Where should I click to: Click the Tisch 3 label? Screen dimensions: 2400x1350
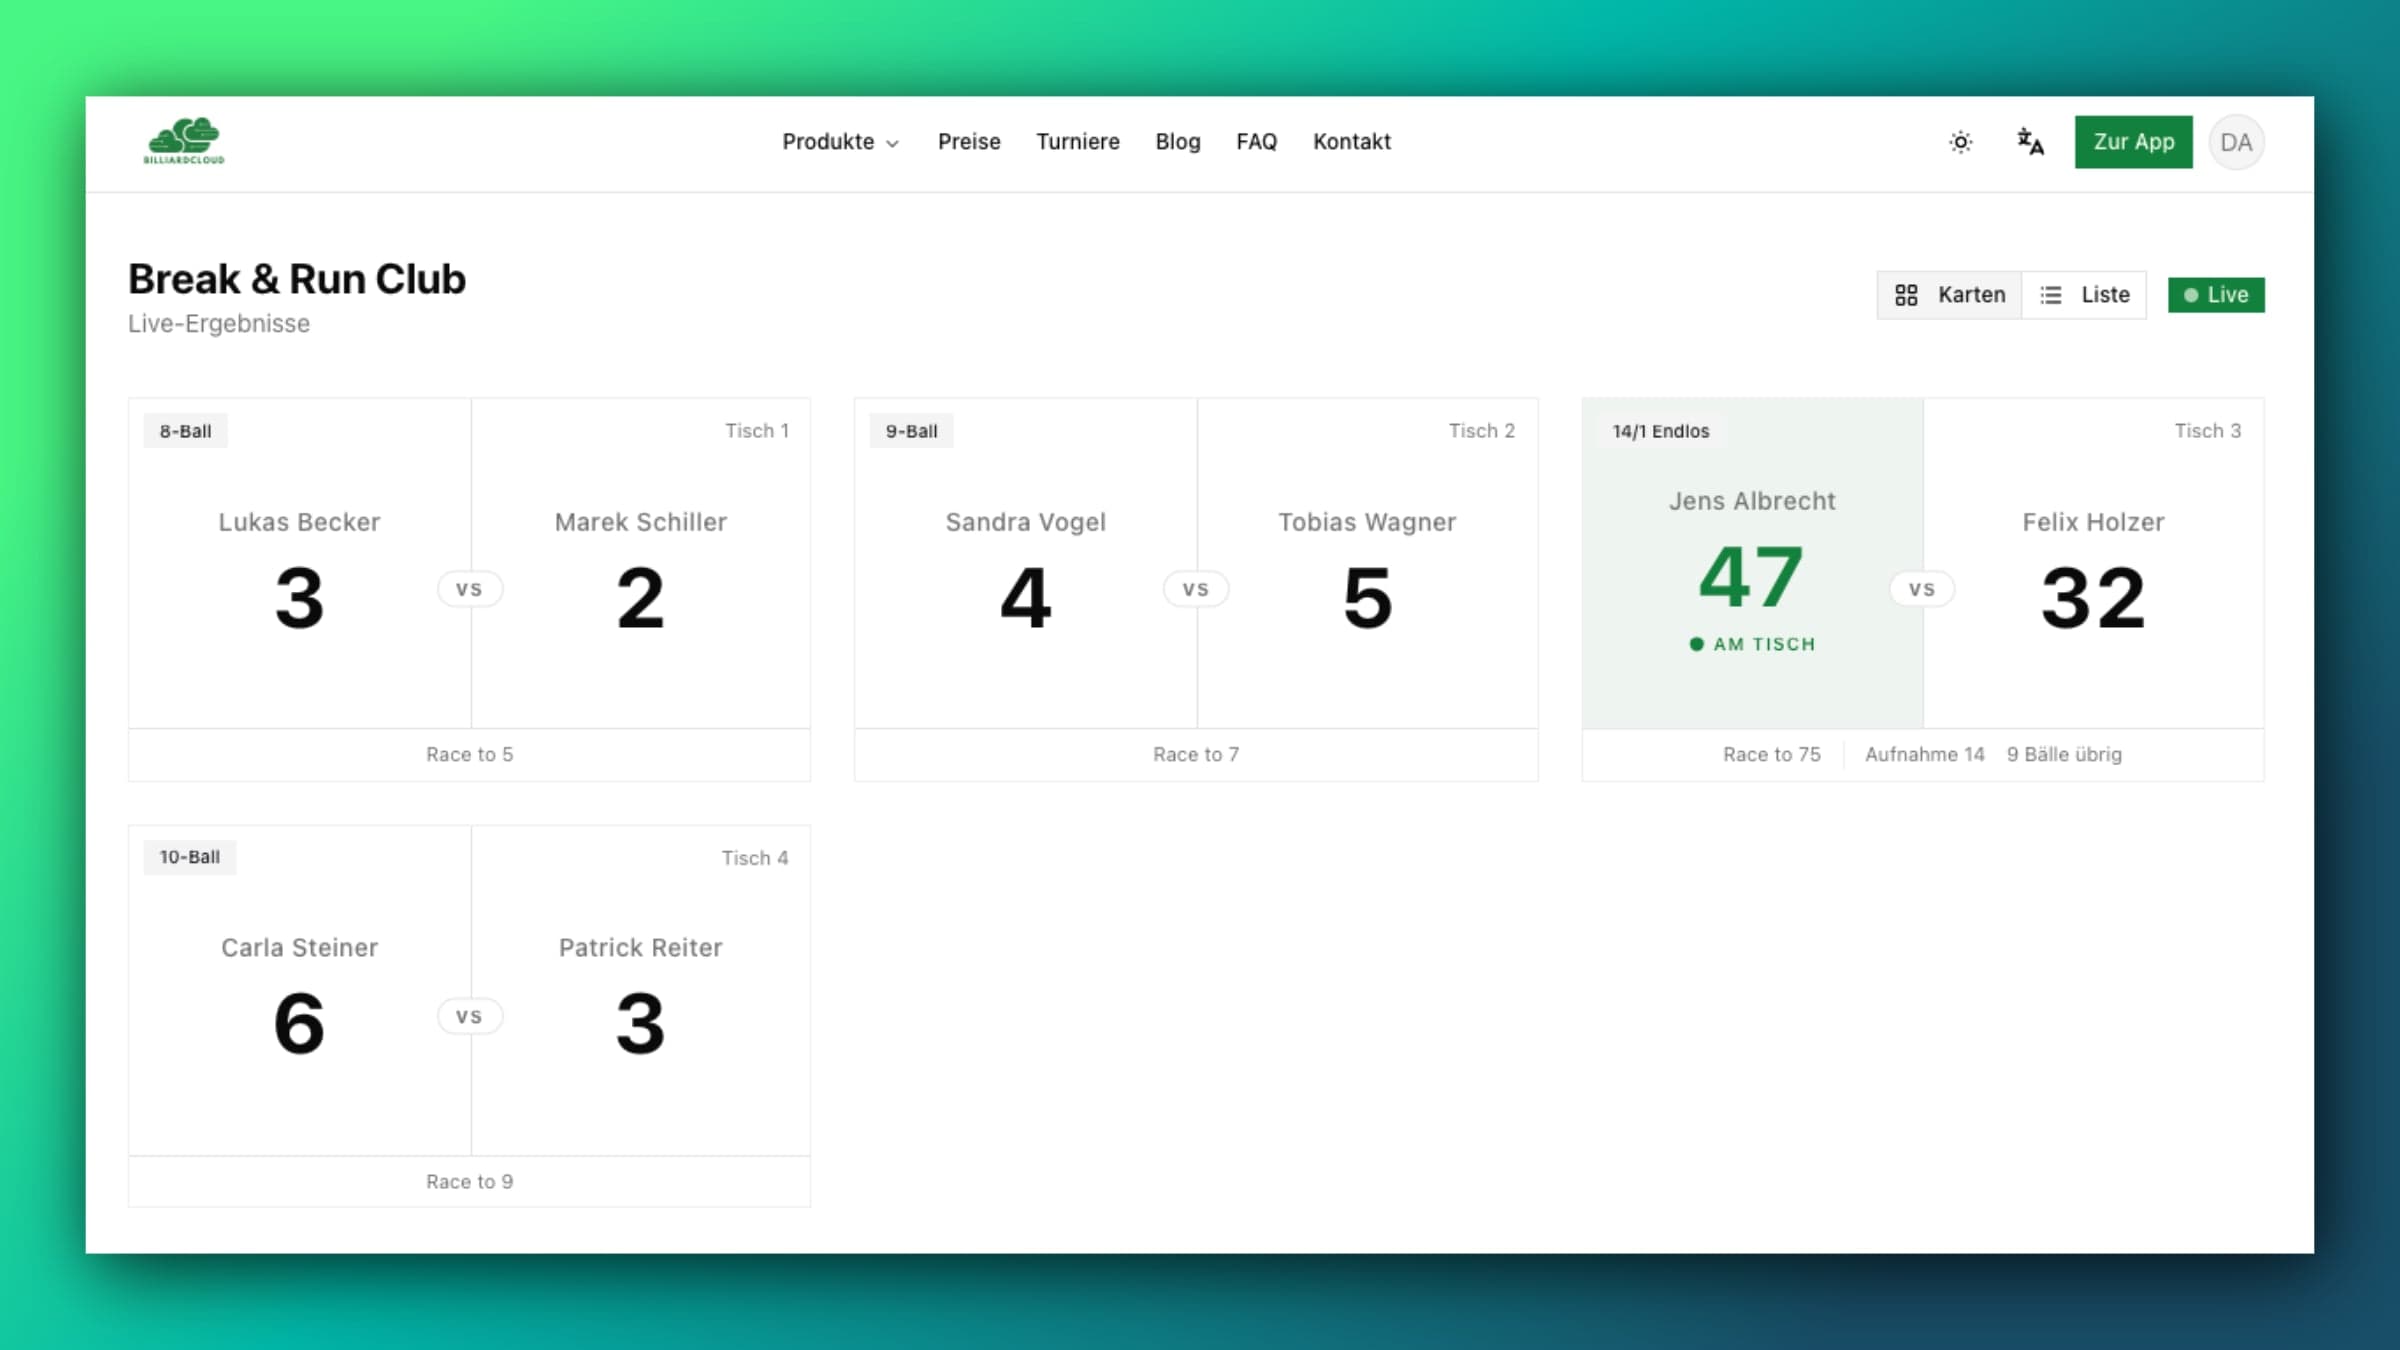(2207, 431)
